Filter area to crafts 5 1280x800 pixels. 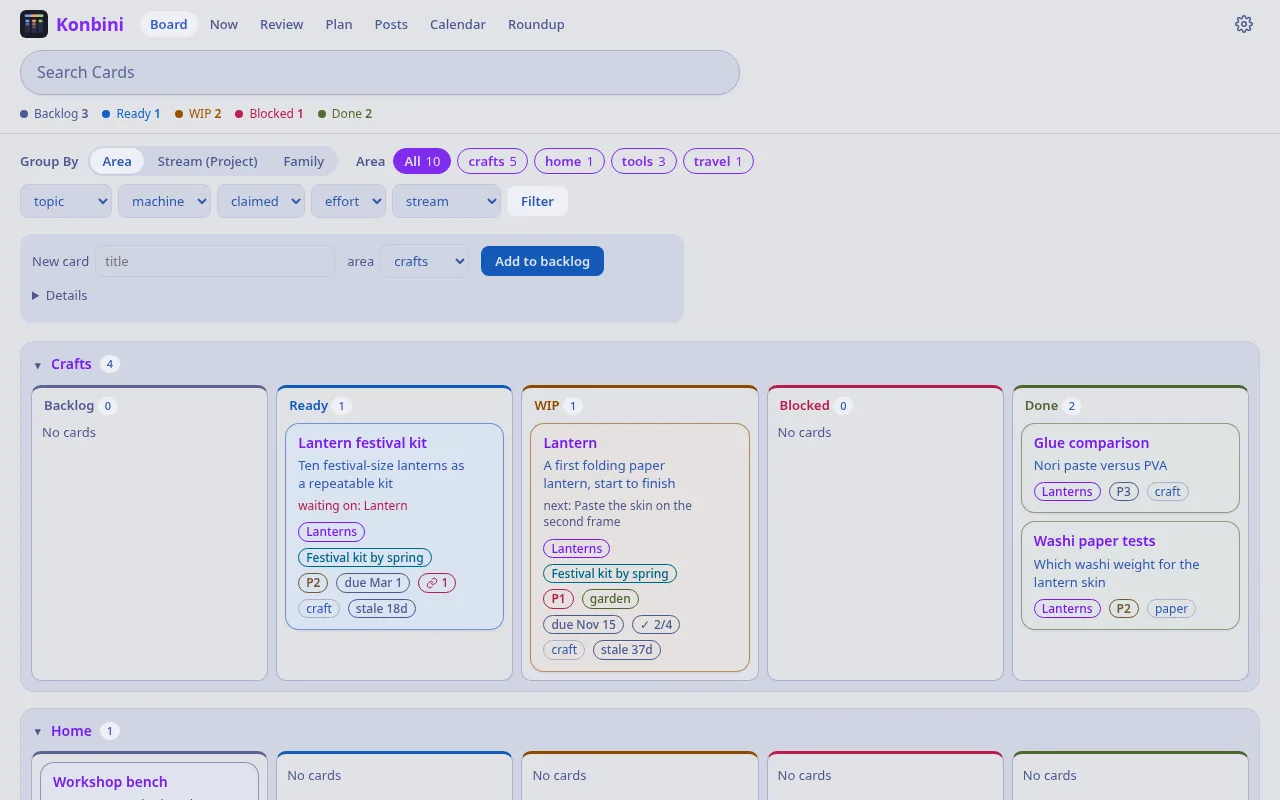pos(493,161)
